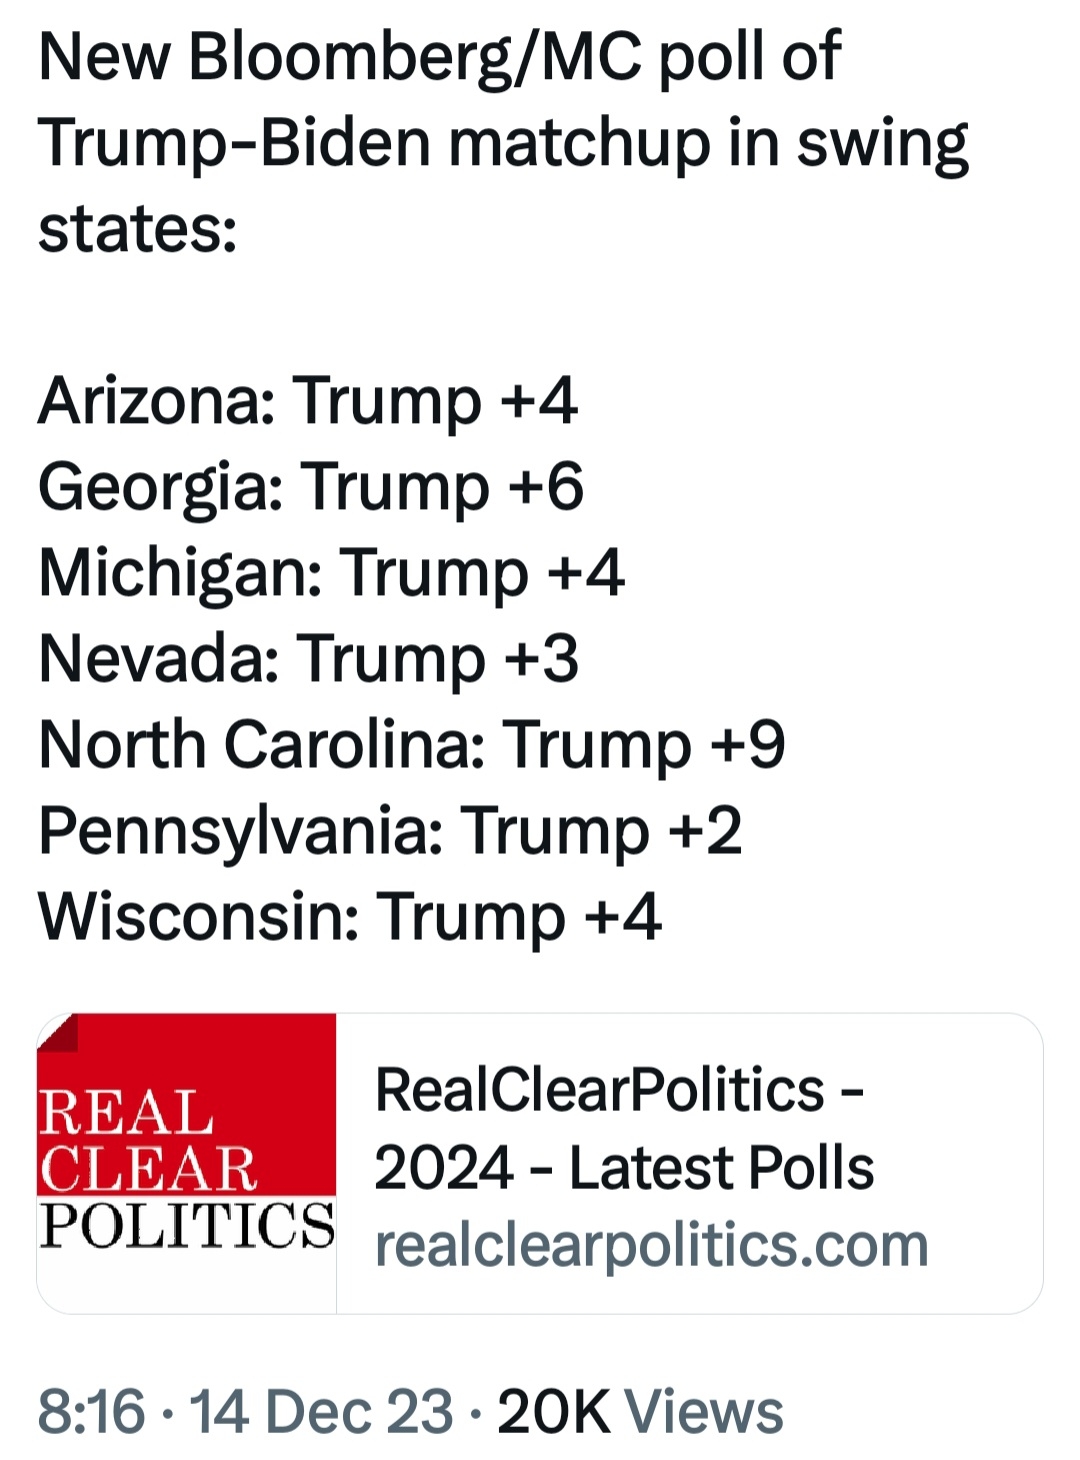Select the Georgia: Trump +6 line

[311, 487]
